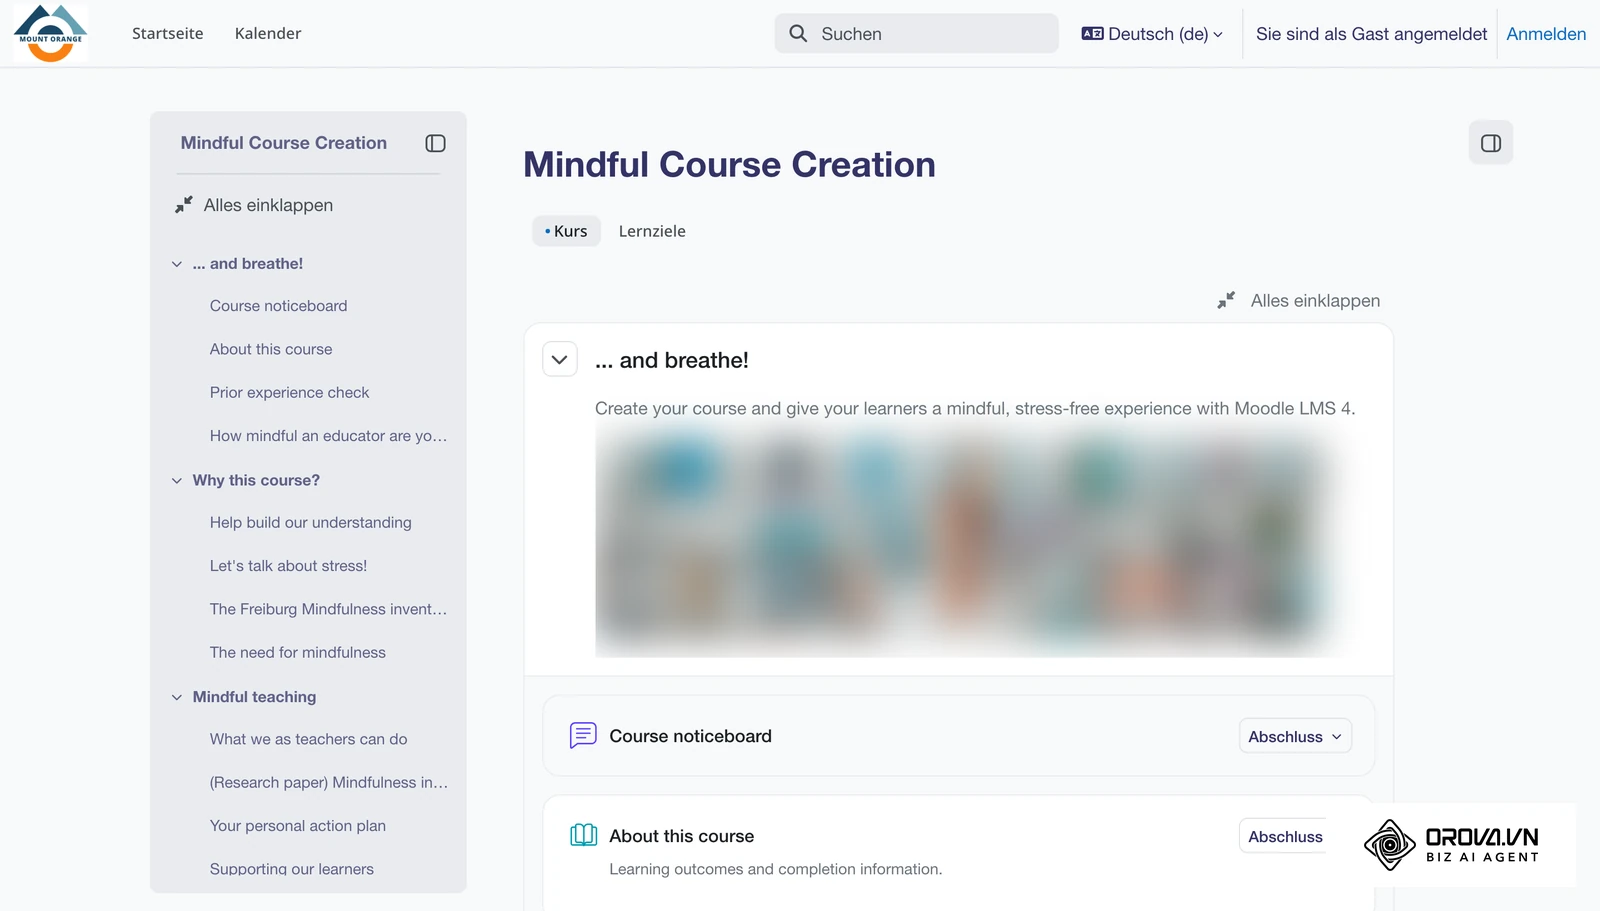Click the language flag icon
Viewport: 1600px width, 911px height.
[1092, 34]
